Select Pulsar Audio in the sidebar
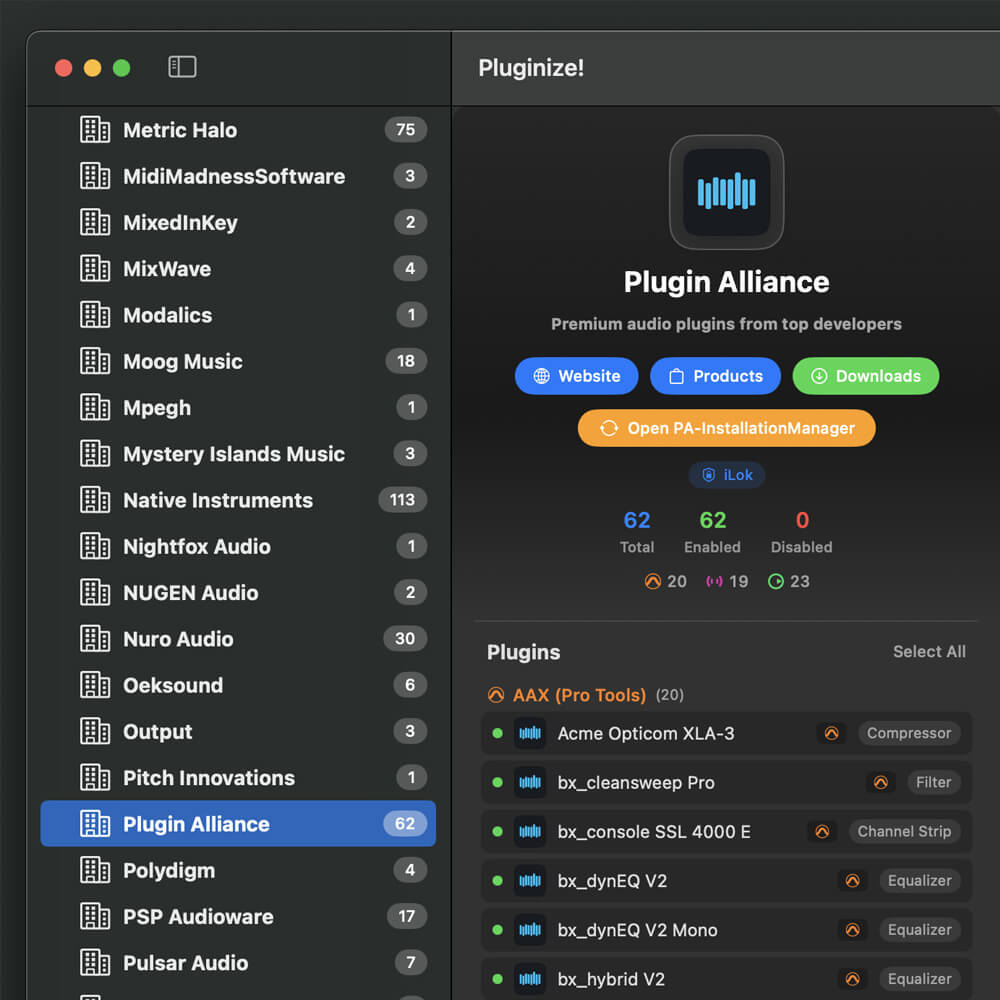 click(x=238, y=962)
